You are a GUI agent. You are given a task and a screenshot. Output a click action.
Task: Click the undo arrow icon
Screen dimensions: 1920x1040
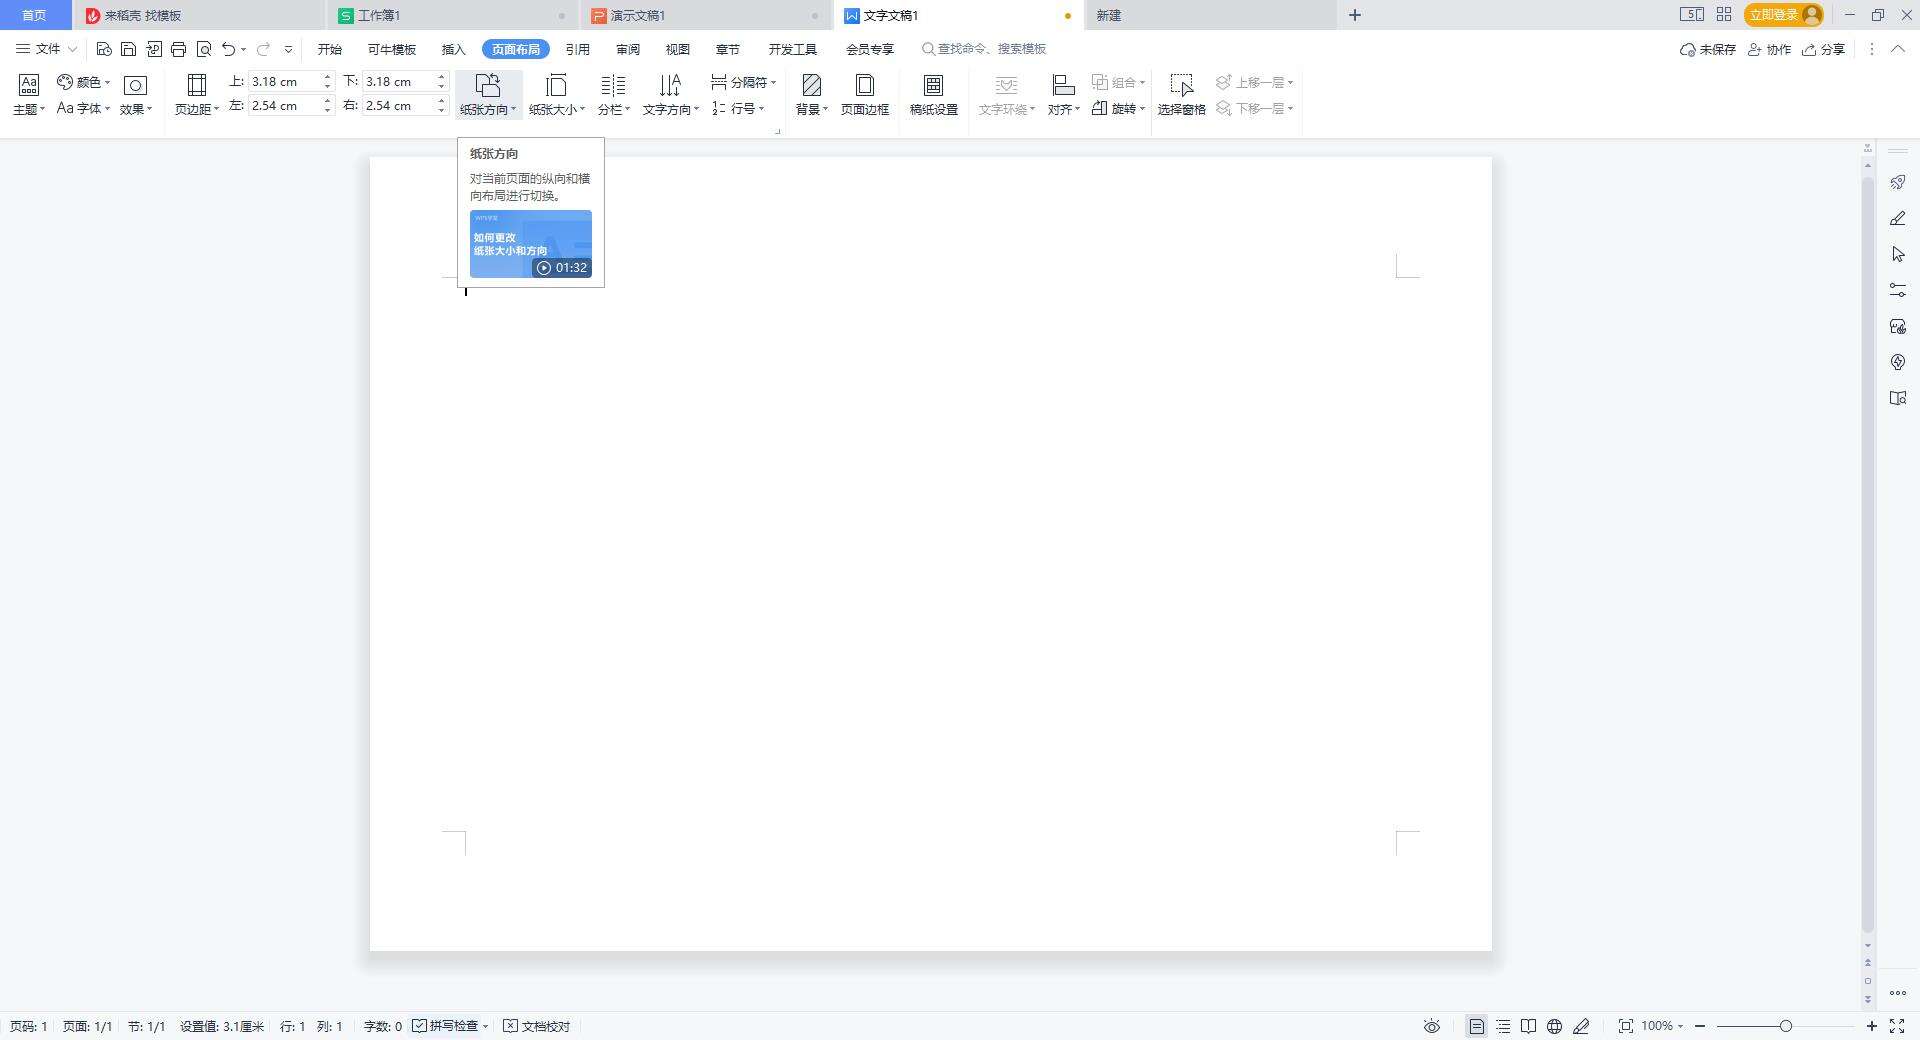(229, 49)
